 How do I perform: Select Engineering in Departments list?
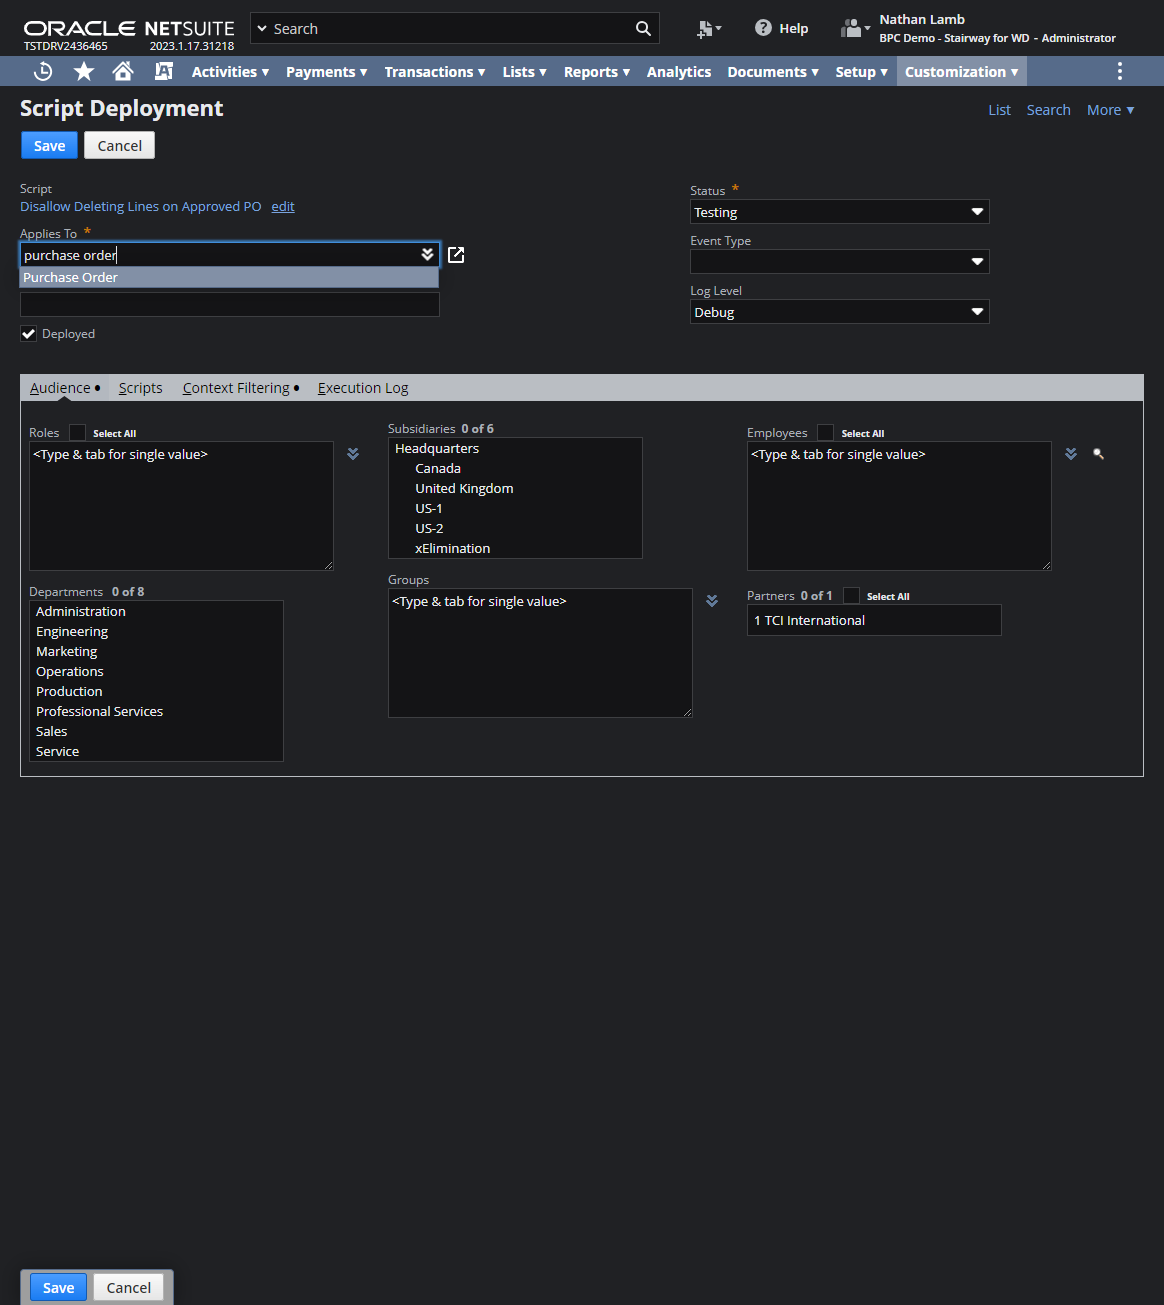click(156, 631)
